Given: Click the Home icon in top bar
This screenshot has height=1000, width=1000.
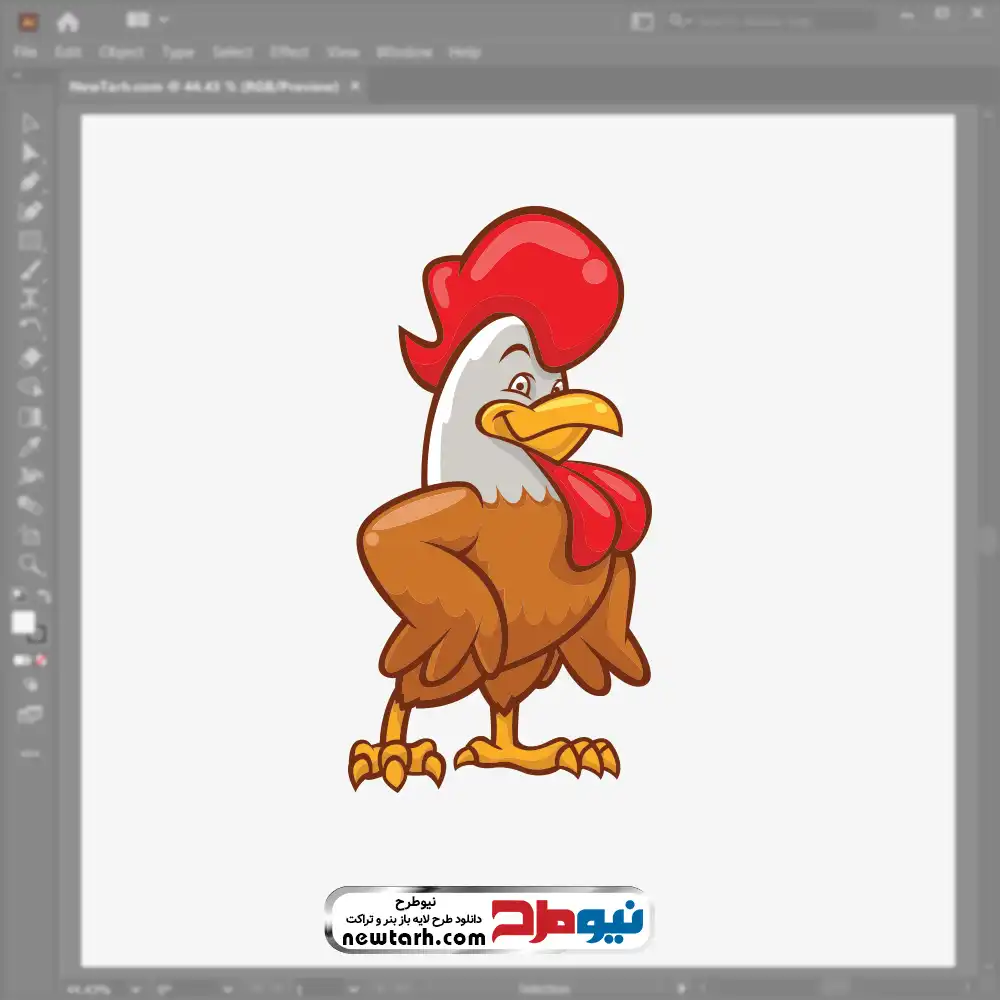Looking at the screenshot, I should click(x=68, y=21).
